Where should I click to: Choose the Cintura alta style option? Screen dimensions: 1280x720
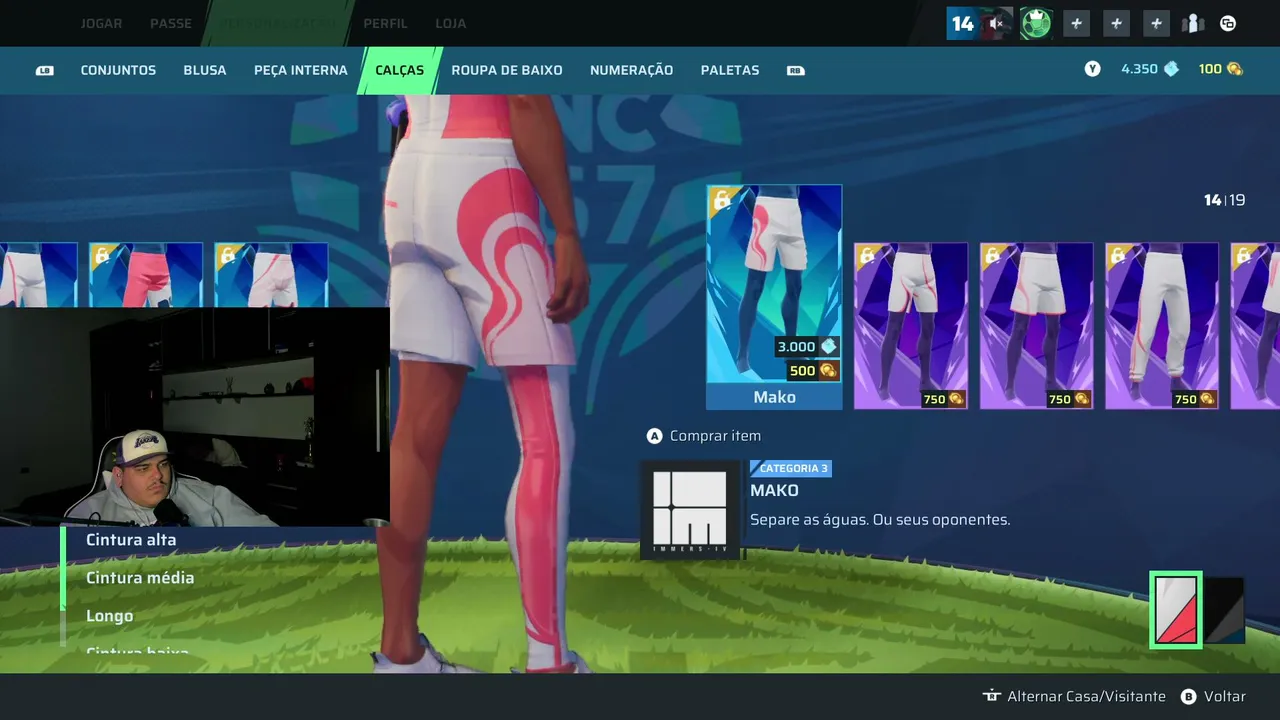point(131,540)
